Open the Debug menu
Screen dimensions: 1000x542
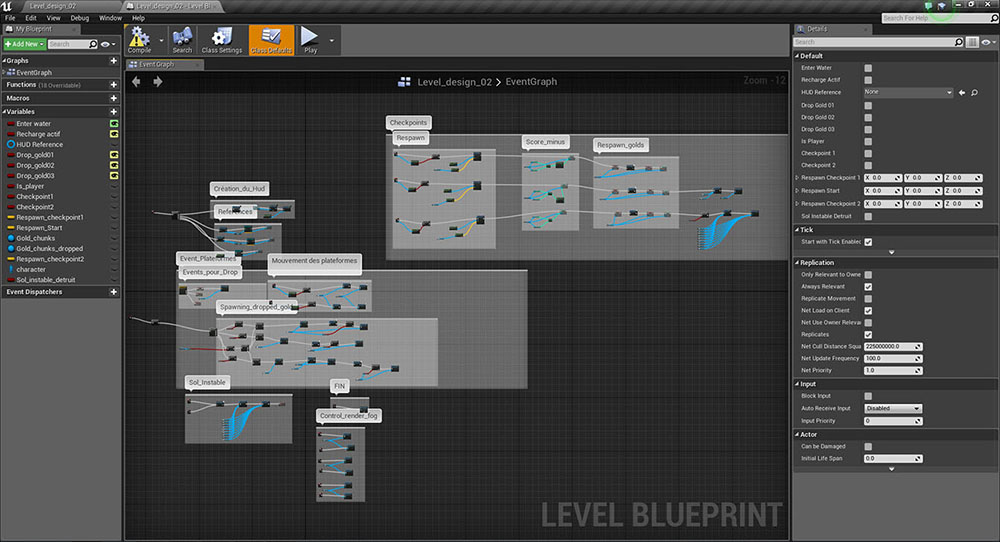(x=80, y=18)
